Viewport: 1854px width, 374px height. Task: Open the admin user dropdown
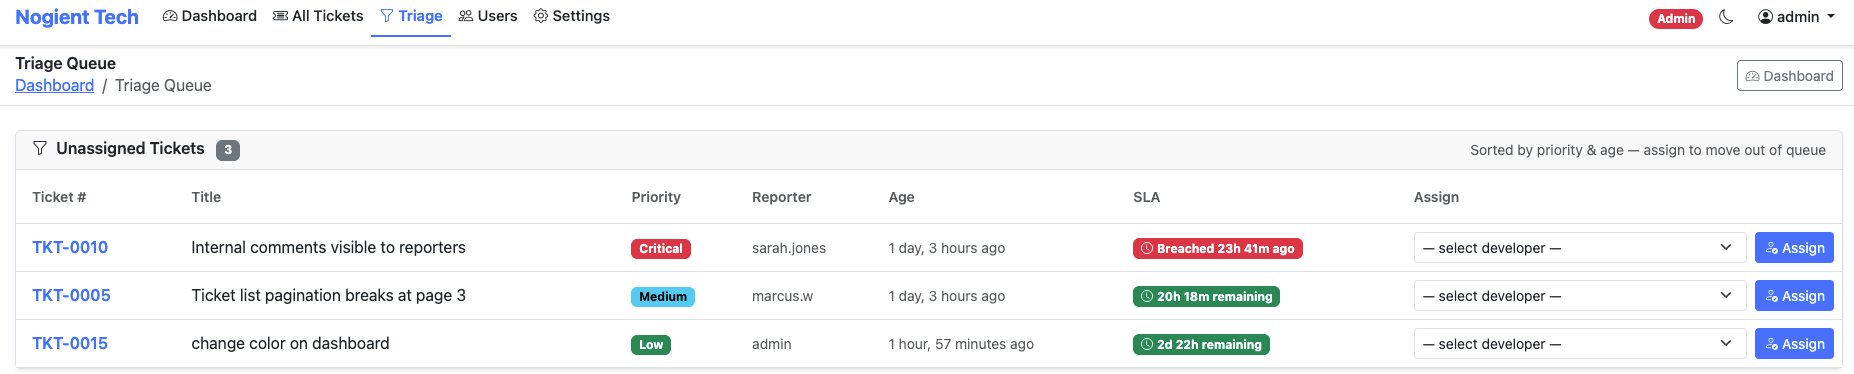click(x=1796, y=17)
